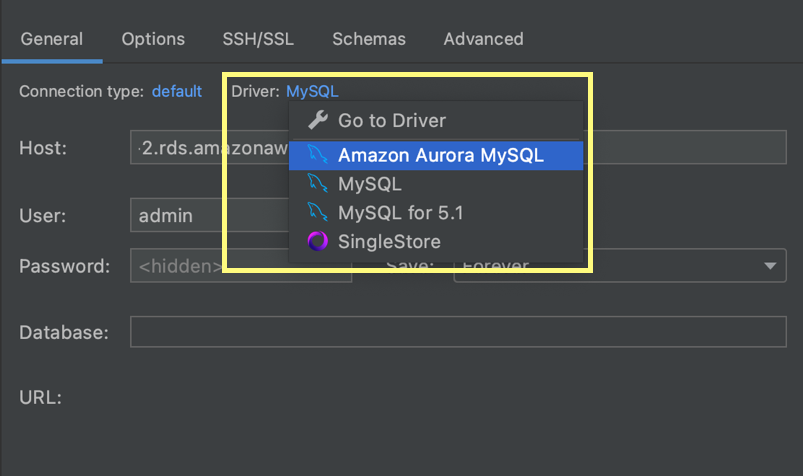Click the default connection type link
Screen dimensions: 803x476
point(177,91)
